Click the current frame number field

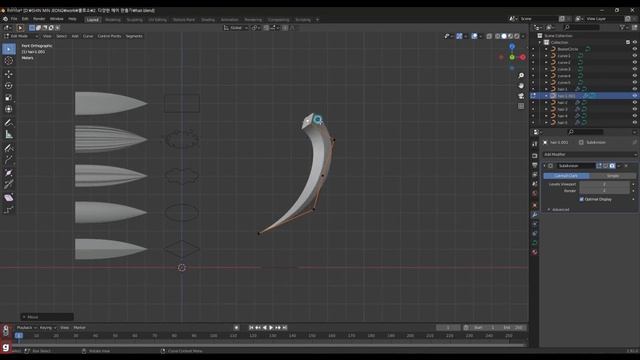448,328
